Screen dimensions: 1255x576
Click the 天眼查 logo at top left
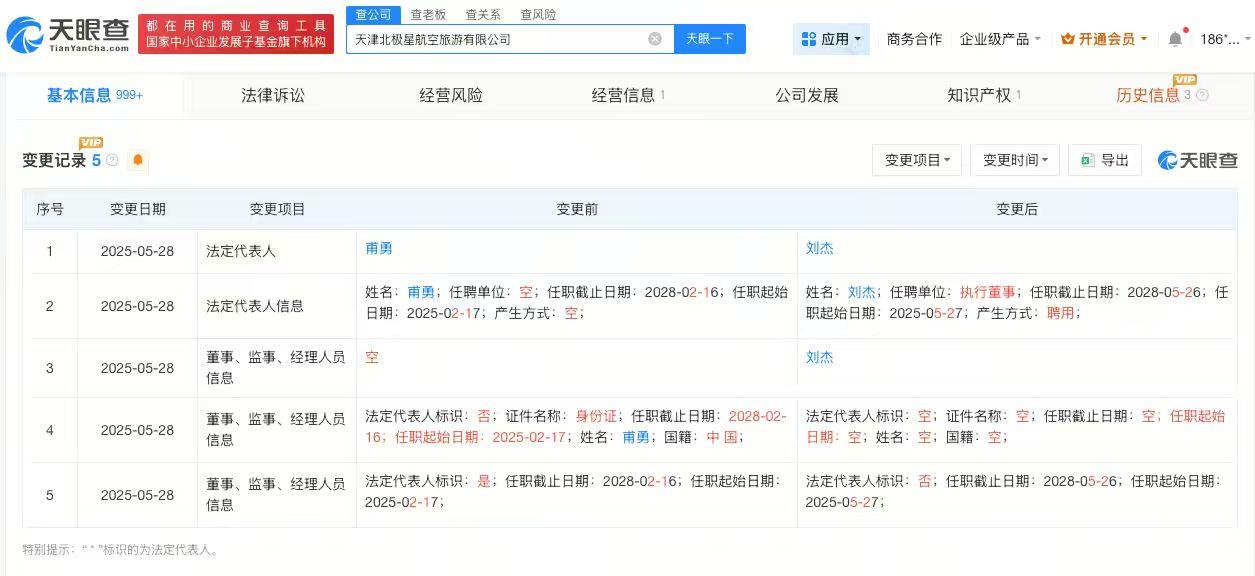[68, 36]
